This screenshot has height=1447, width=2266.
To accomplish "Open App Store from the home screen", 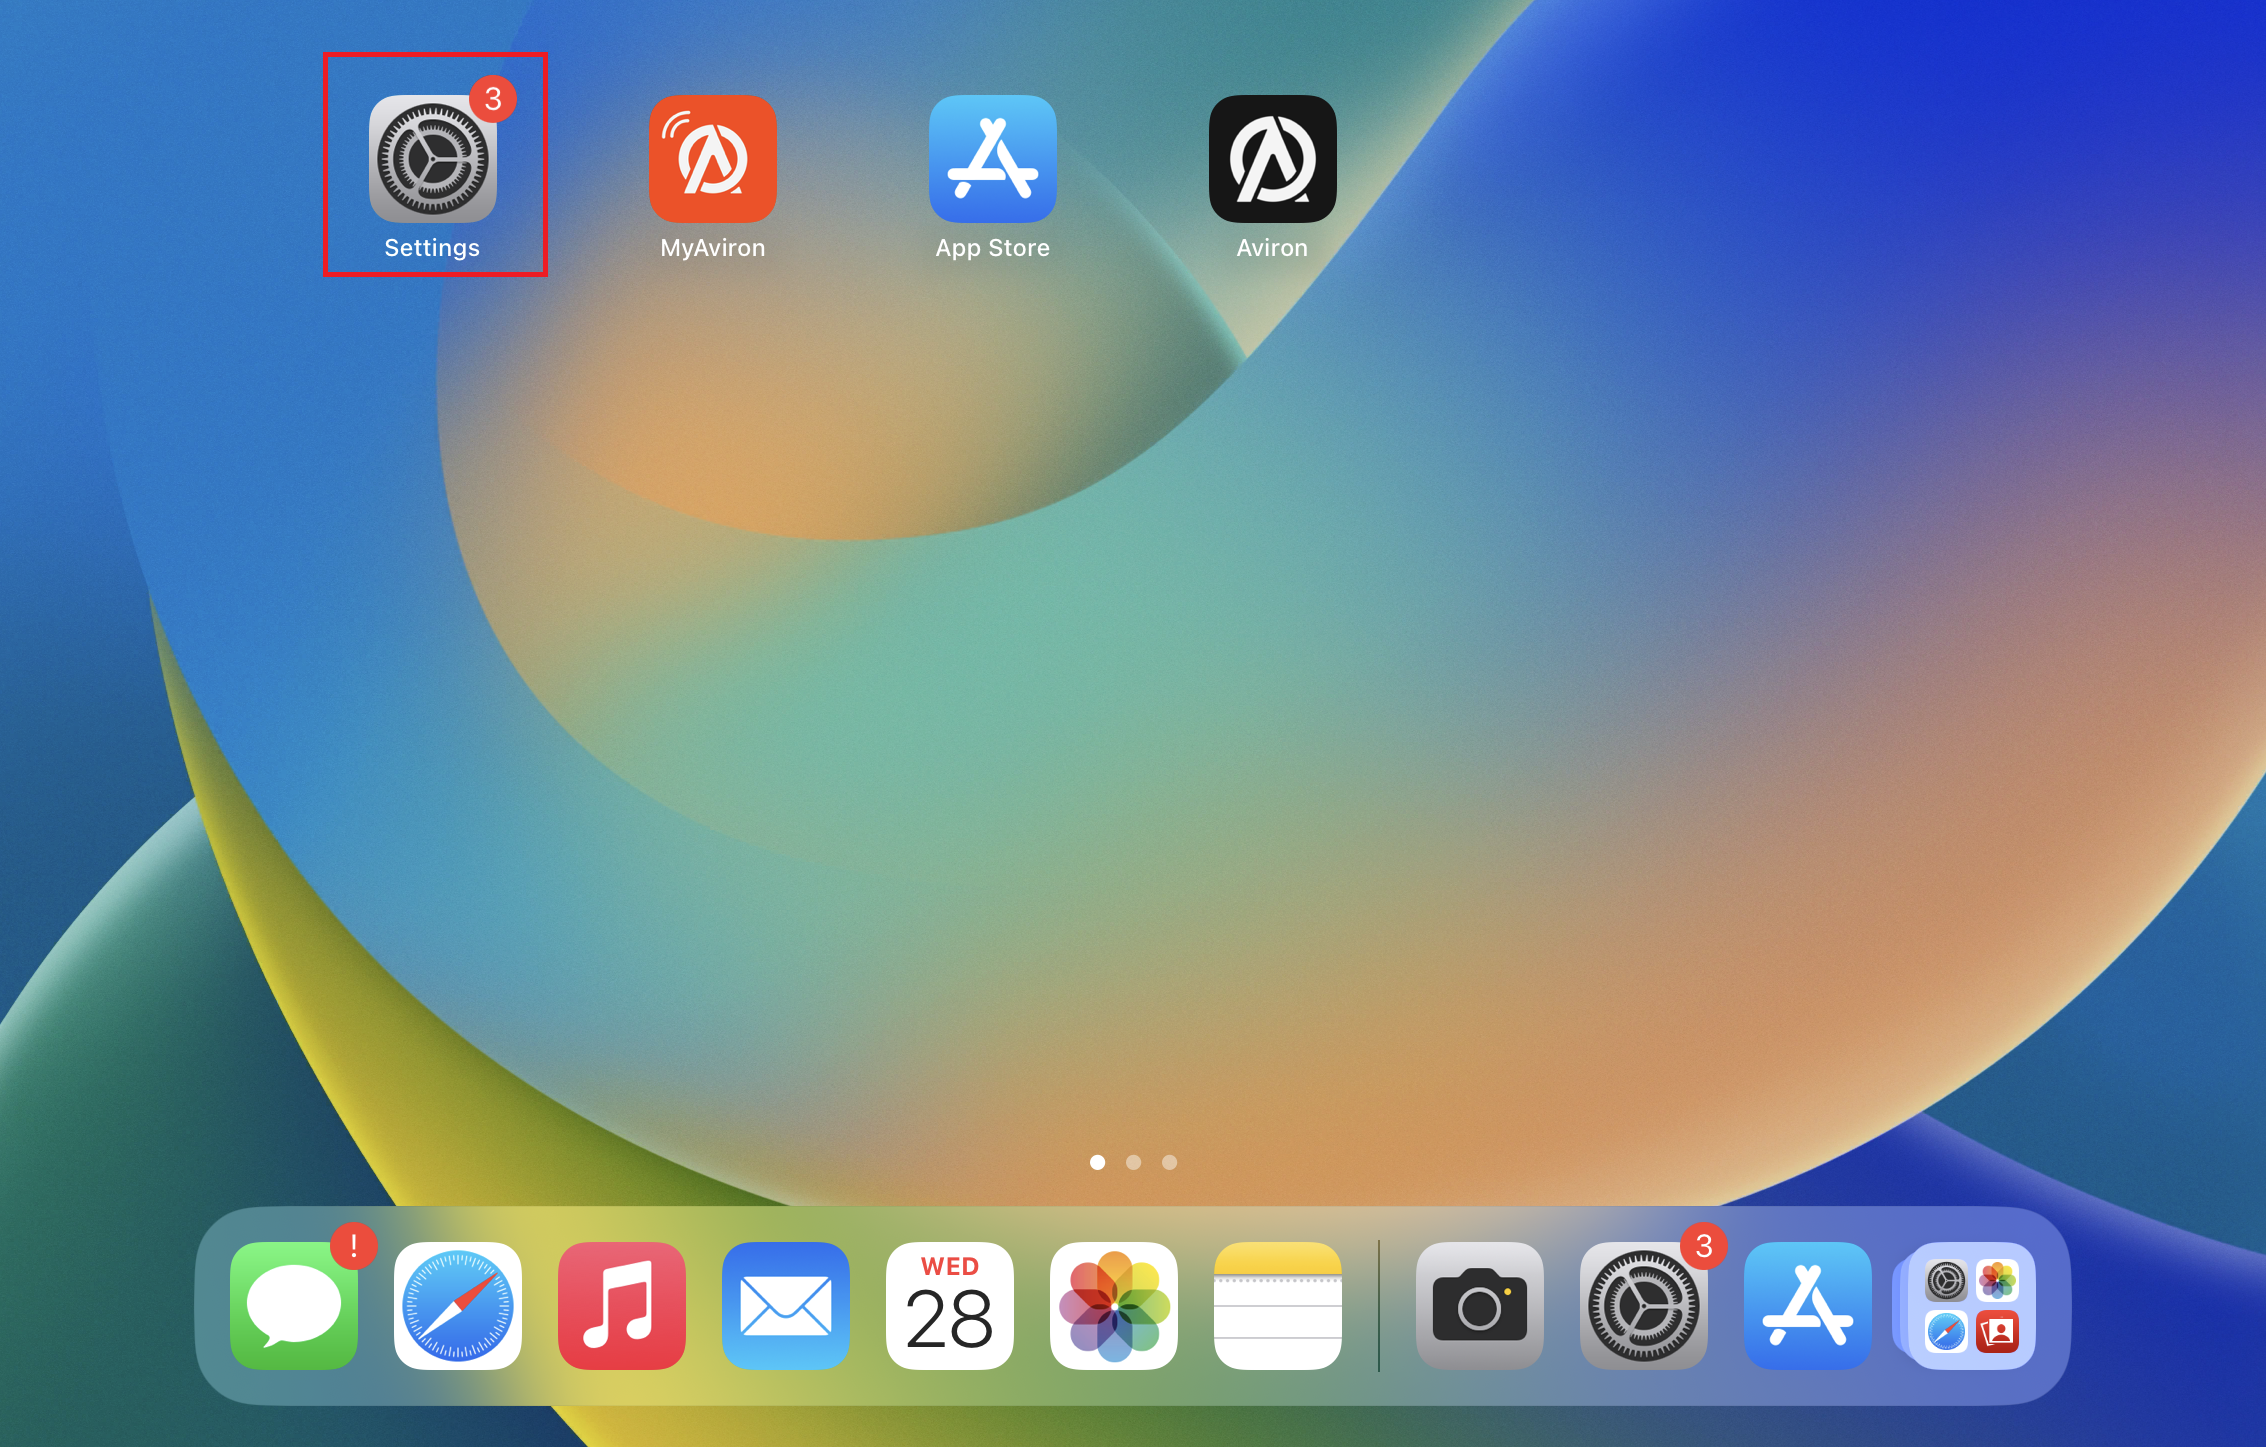I will [x=993, y=159].
